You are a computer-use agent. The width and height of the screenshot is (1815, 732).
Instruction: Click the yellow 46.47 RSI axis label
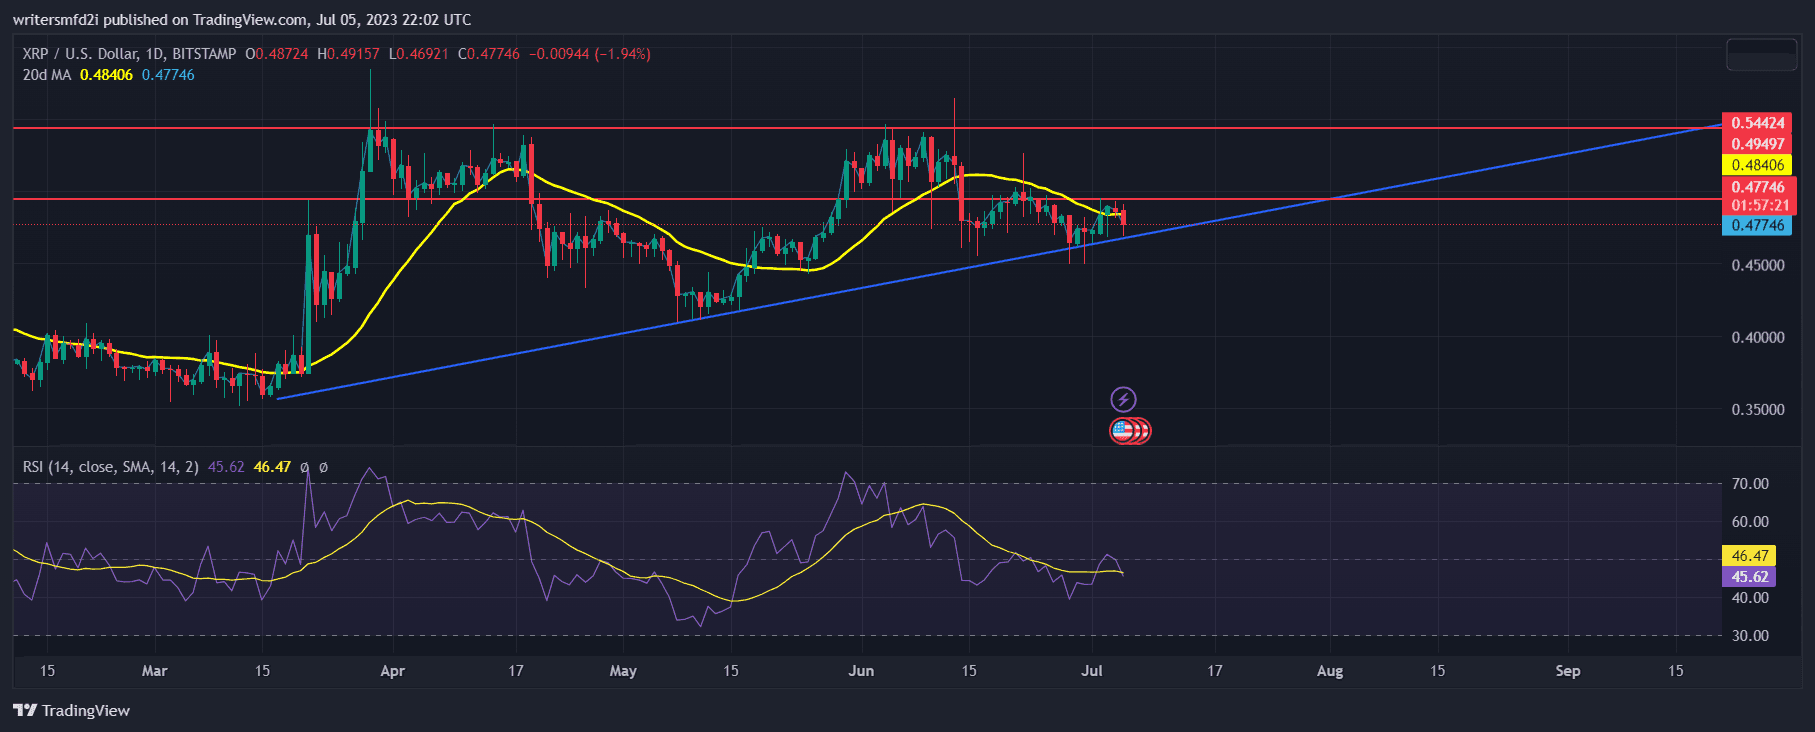pos(1749,556)
